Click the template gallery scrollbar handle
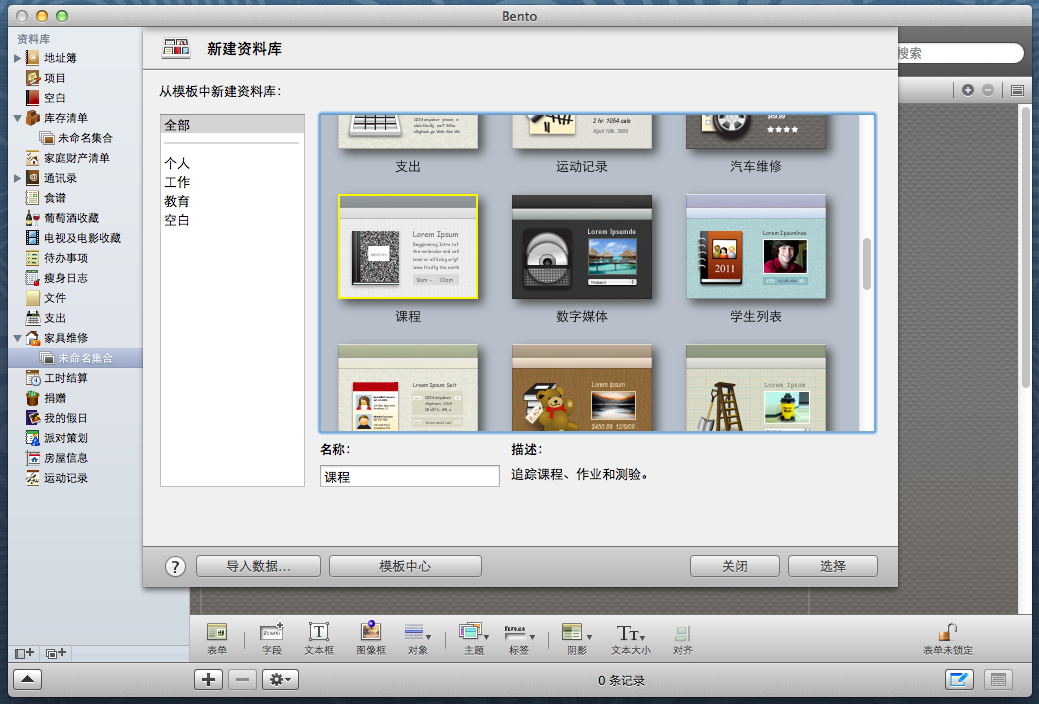 click(867, 264)
